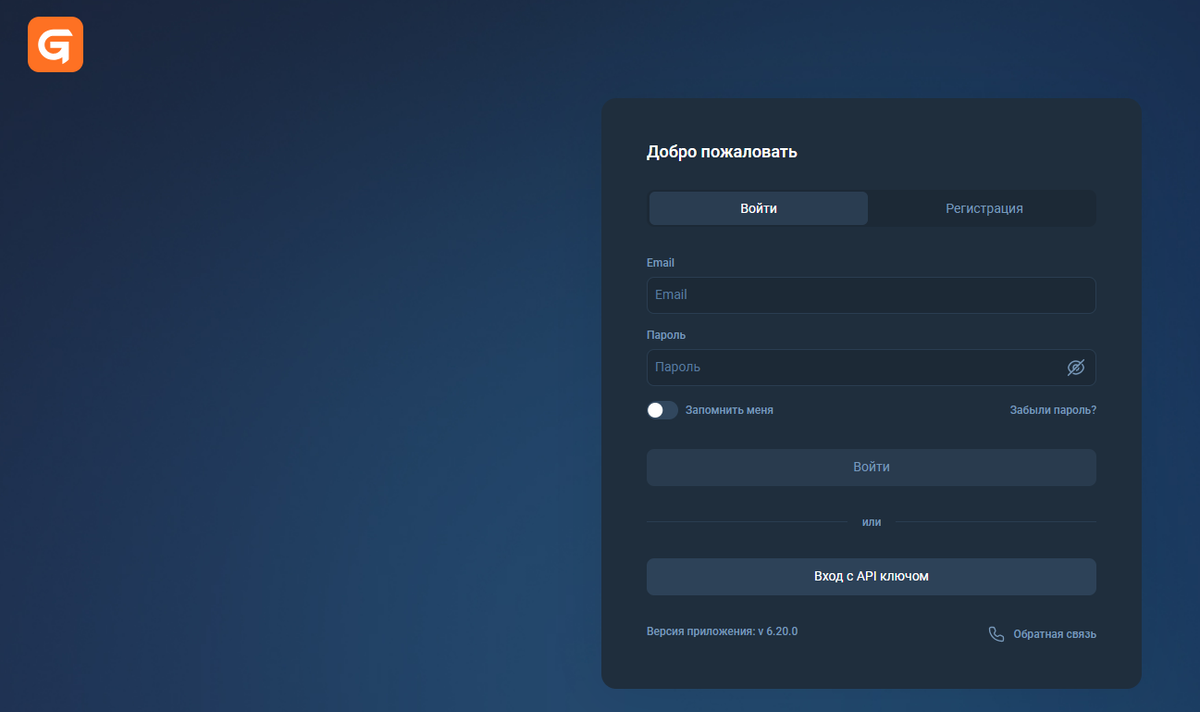The width and height of the screenshot is (1200, 712).
Task: Click the Обратная связь link text
Action: [x=1055, y=634]
